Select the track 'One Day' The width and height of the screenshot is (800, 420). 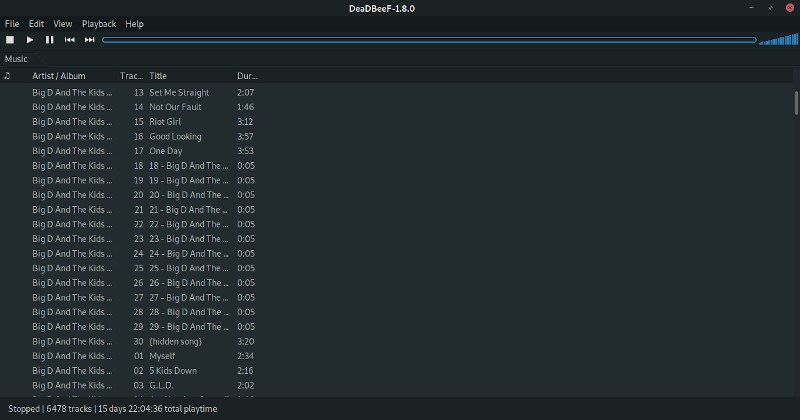166,151
